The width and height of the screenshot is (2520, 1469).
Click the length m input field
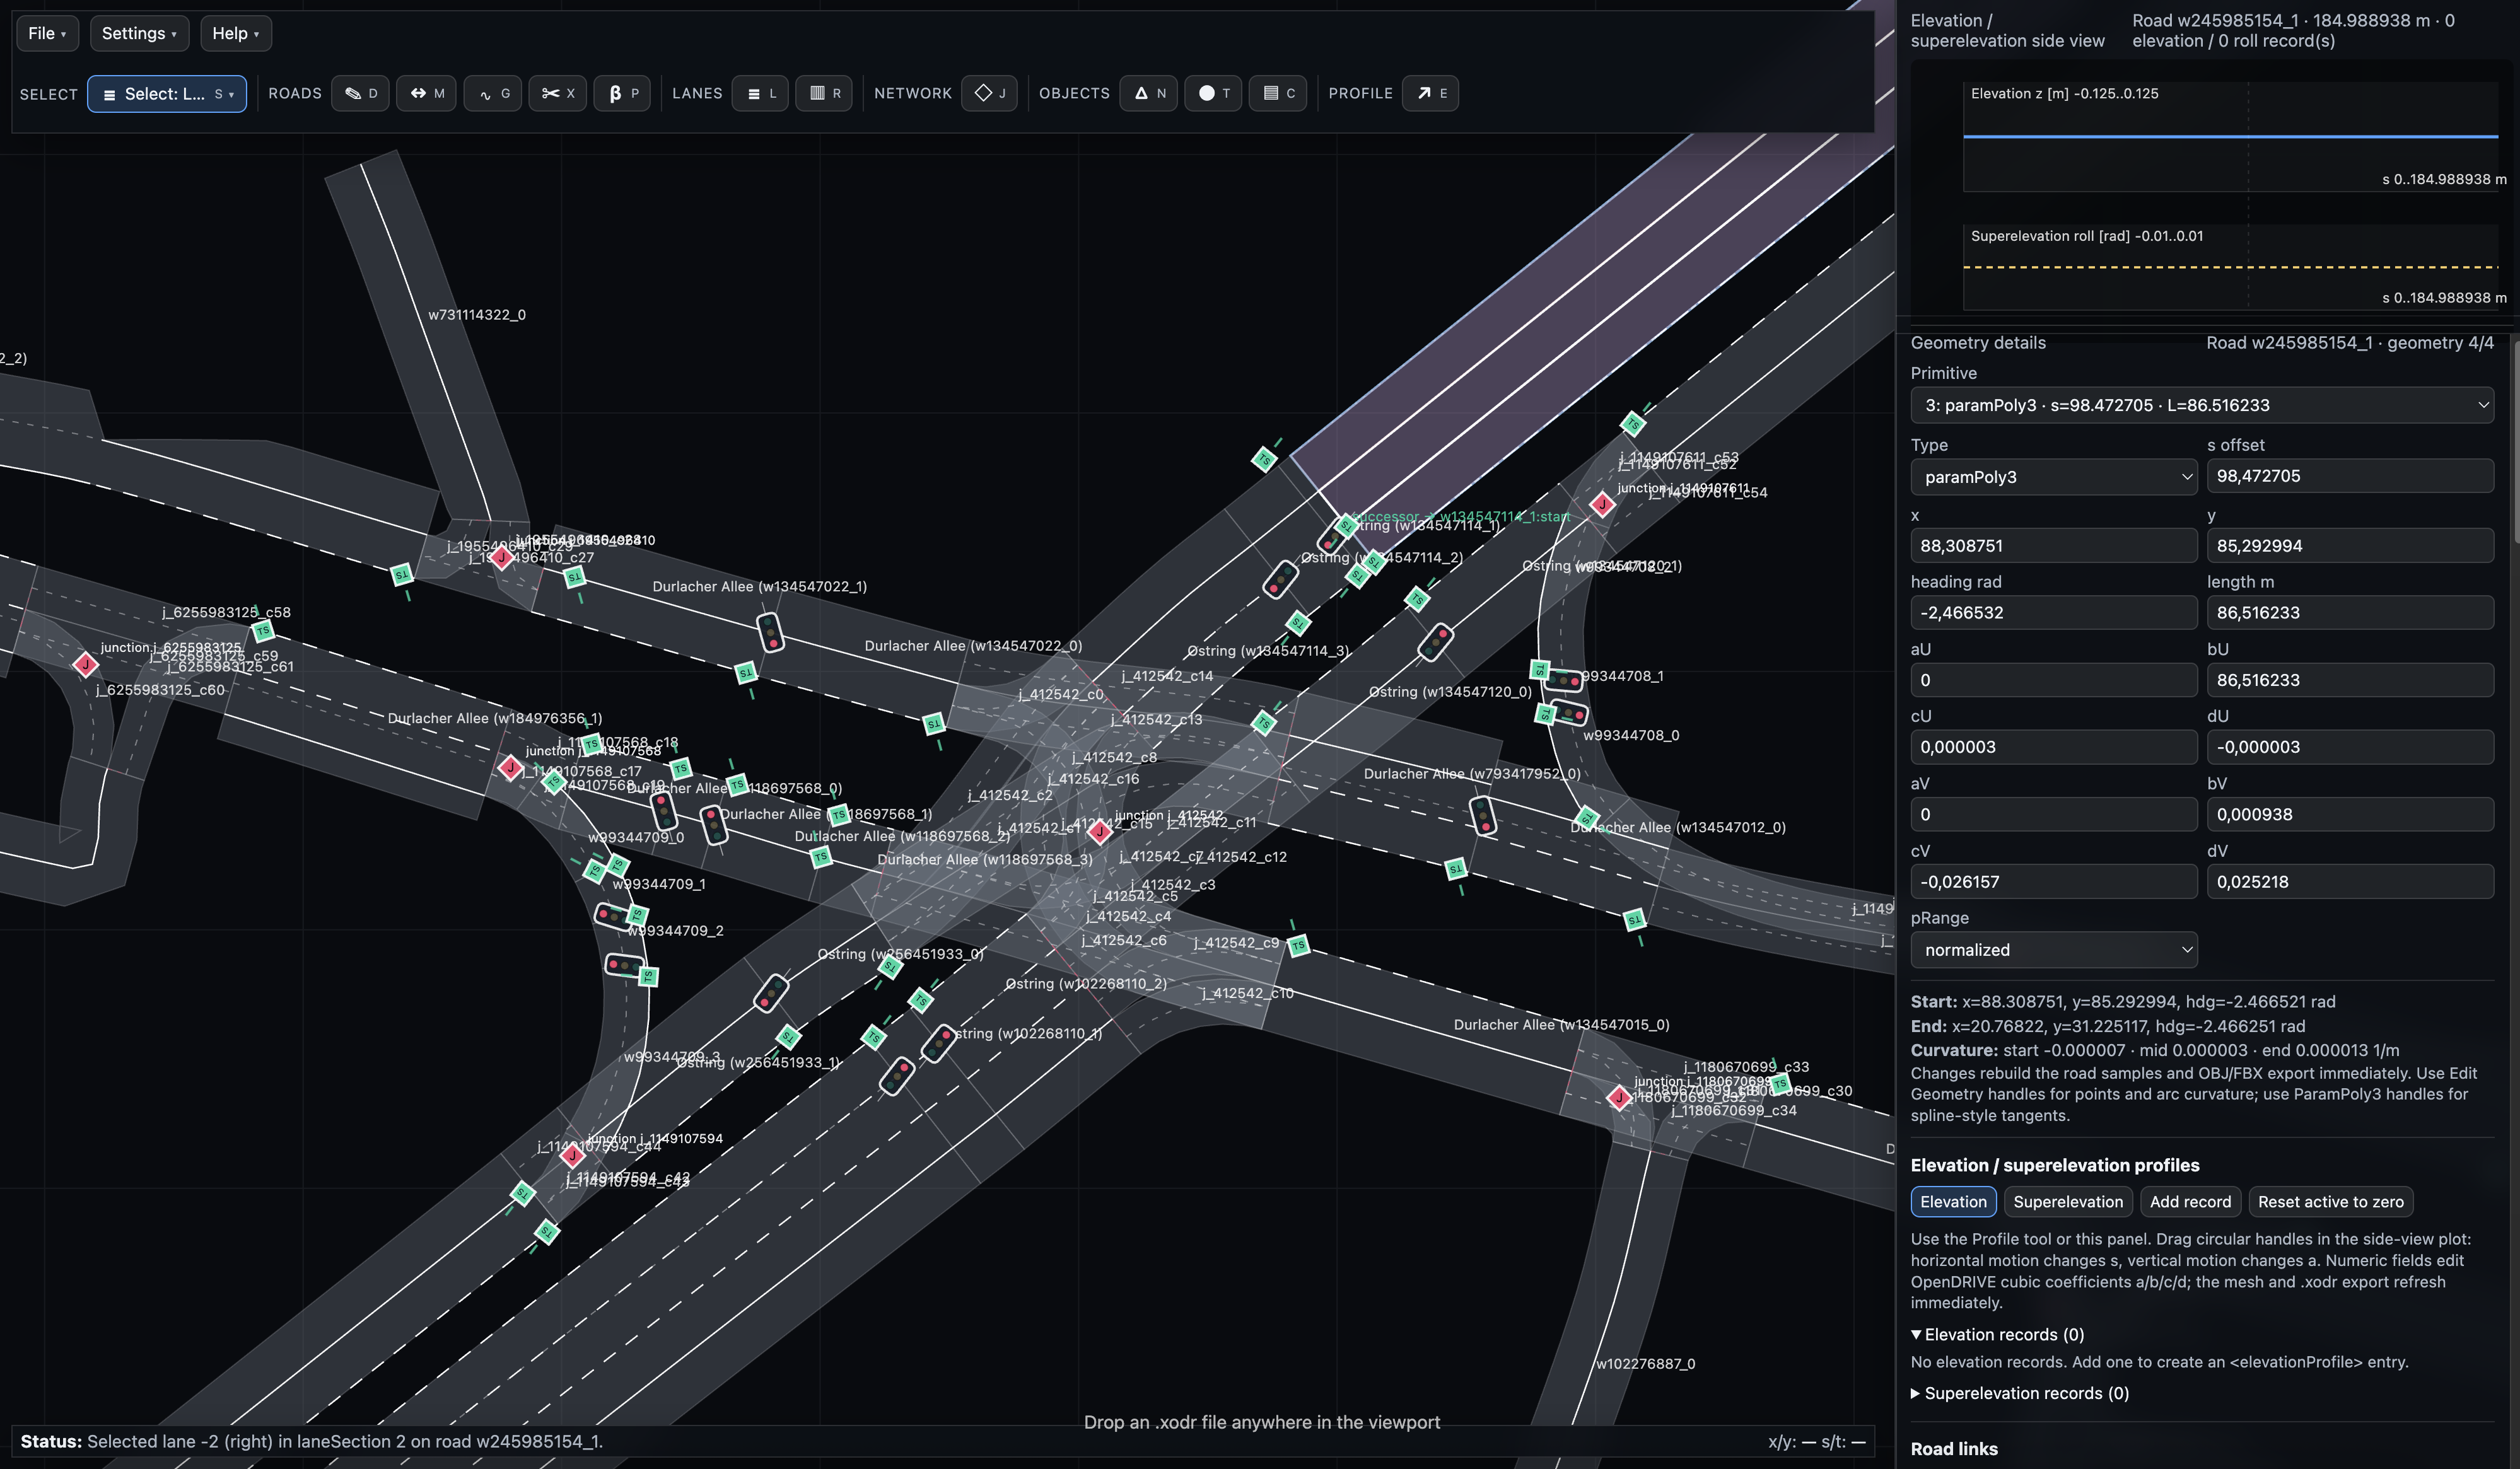[2349, 612]
